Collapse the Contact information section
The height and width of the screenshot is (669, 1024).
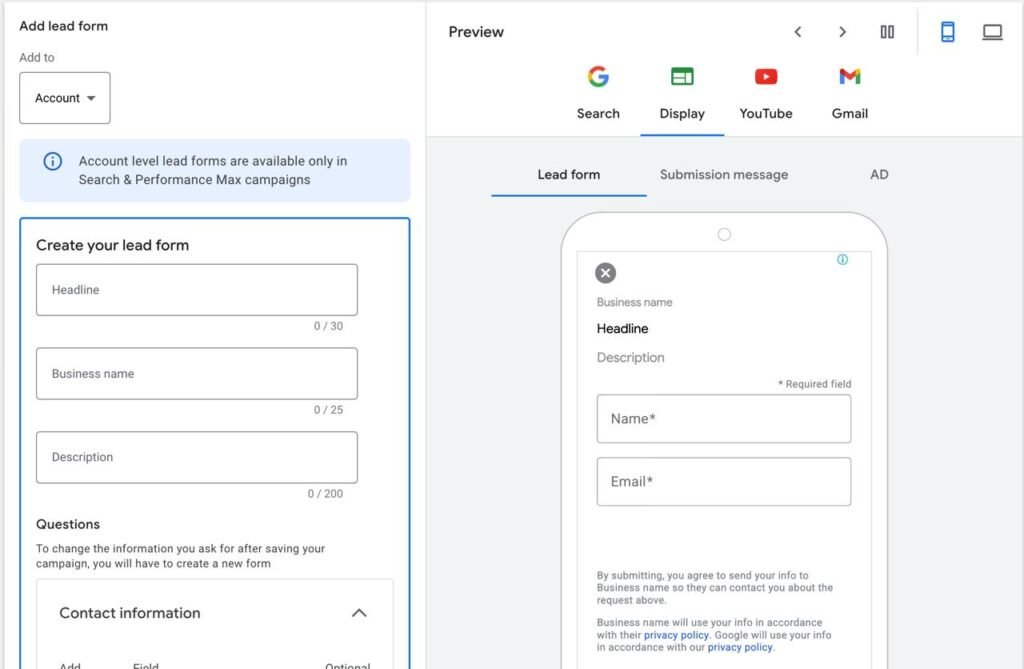[359, 613]
